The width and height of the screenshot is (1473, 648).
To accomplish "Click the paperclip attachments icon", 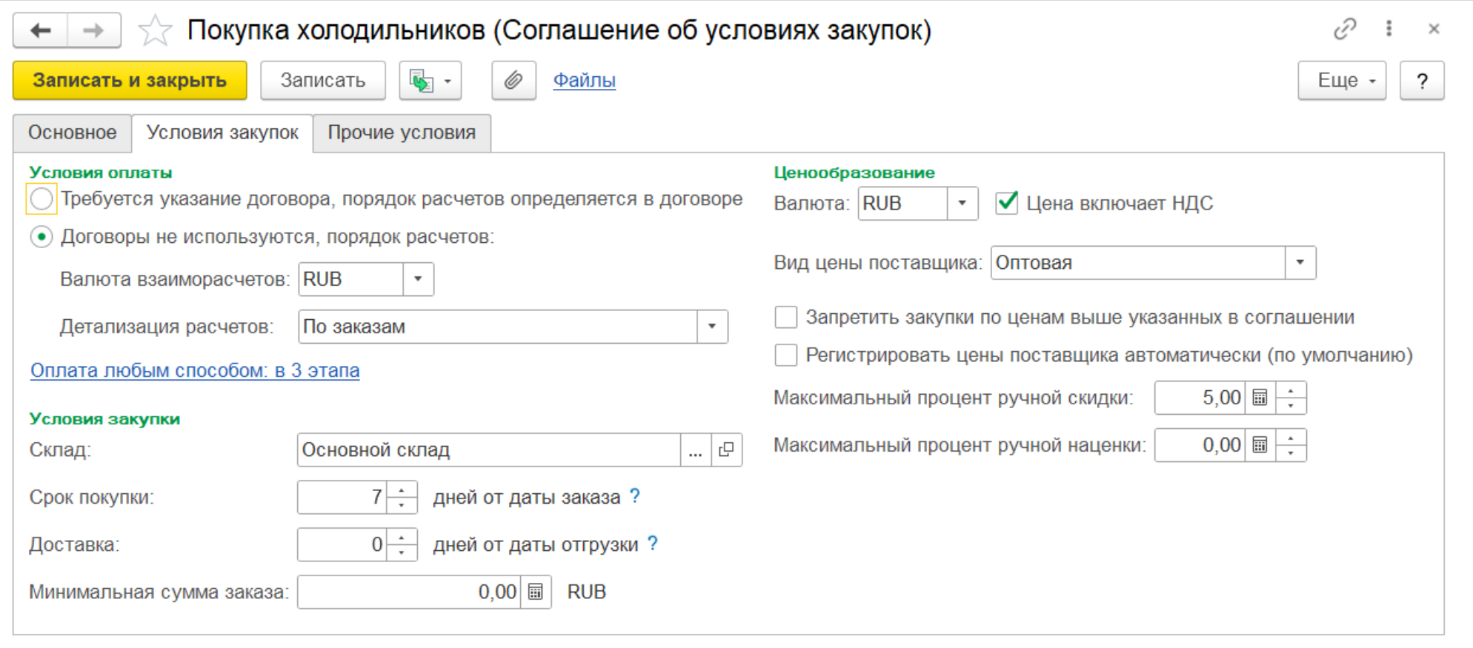I will point(513,81).
